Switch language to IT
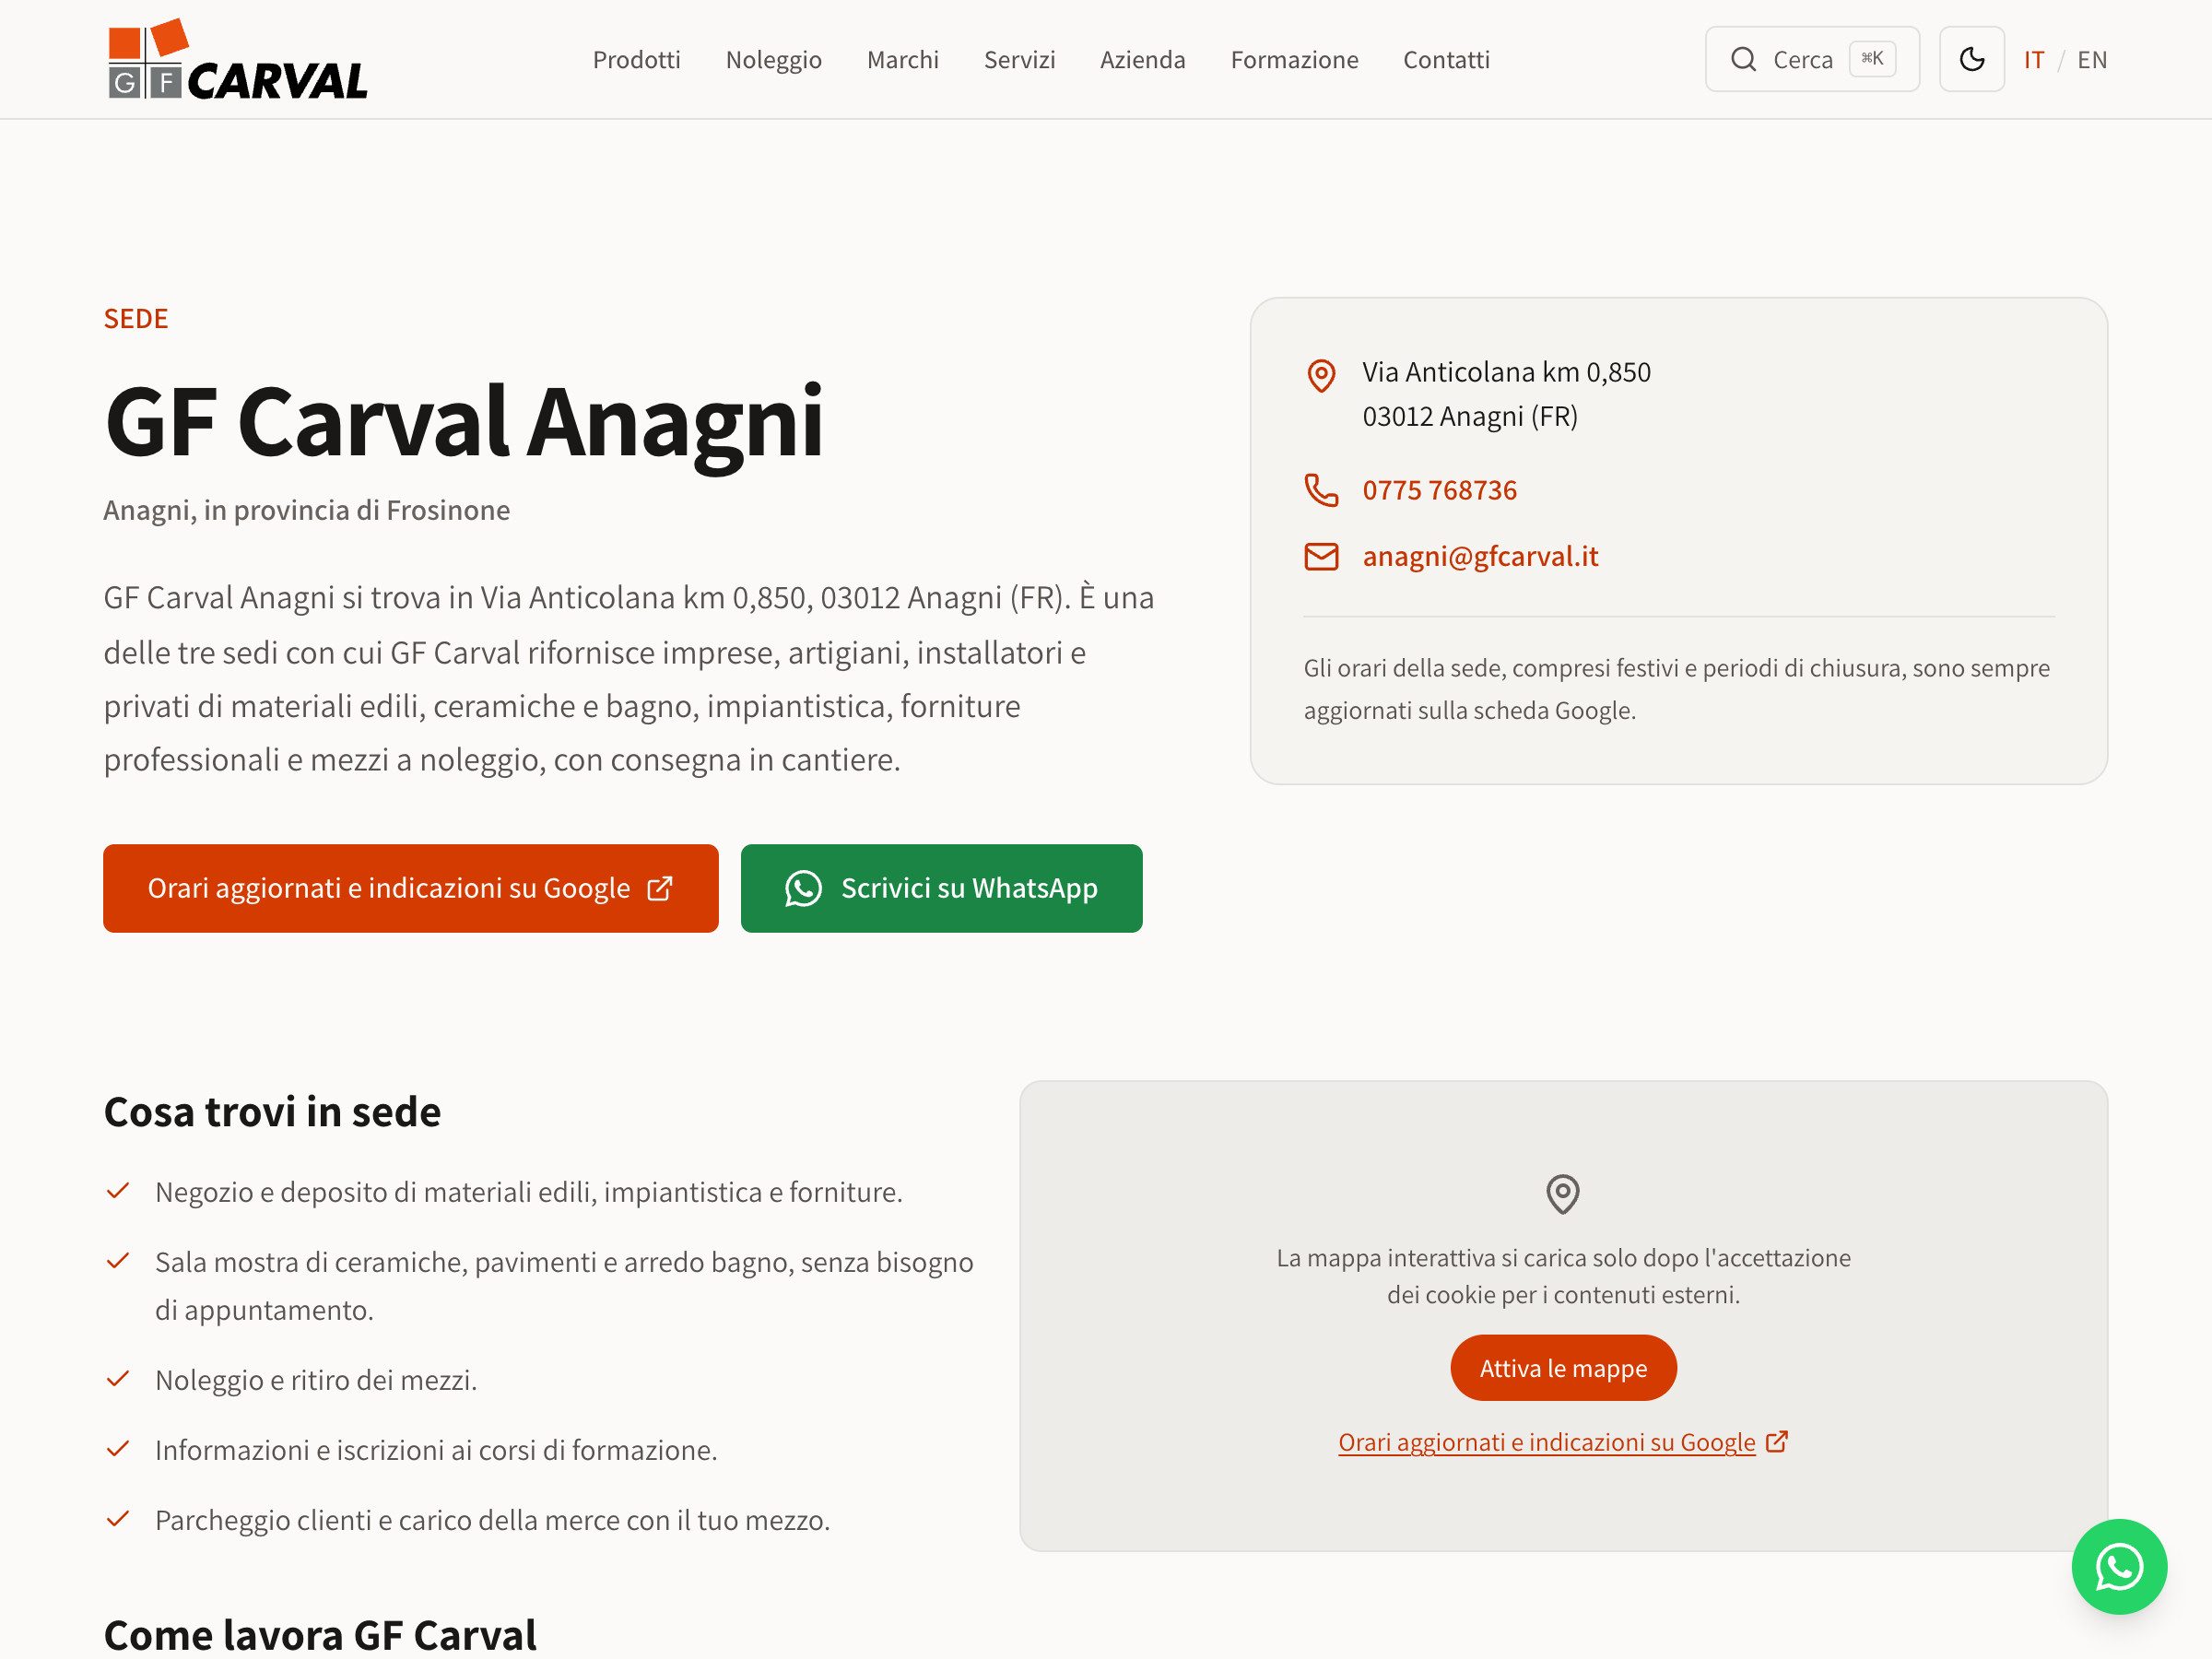The width and height of the screenshot is (2212, 1659). pyautogui.click(x=2033, y=60)
